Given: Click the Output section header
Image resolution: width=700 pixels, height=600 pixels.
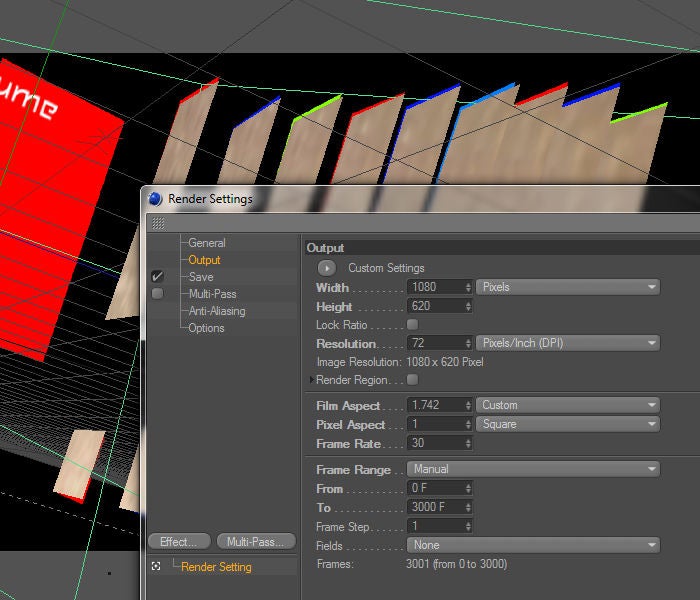Looking at the screenshot, I should pos(502,248).
